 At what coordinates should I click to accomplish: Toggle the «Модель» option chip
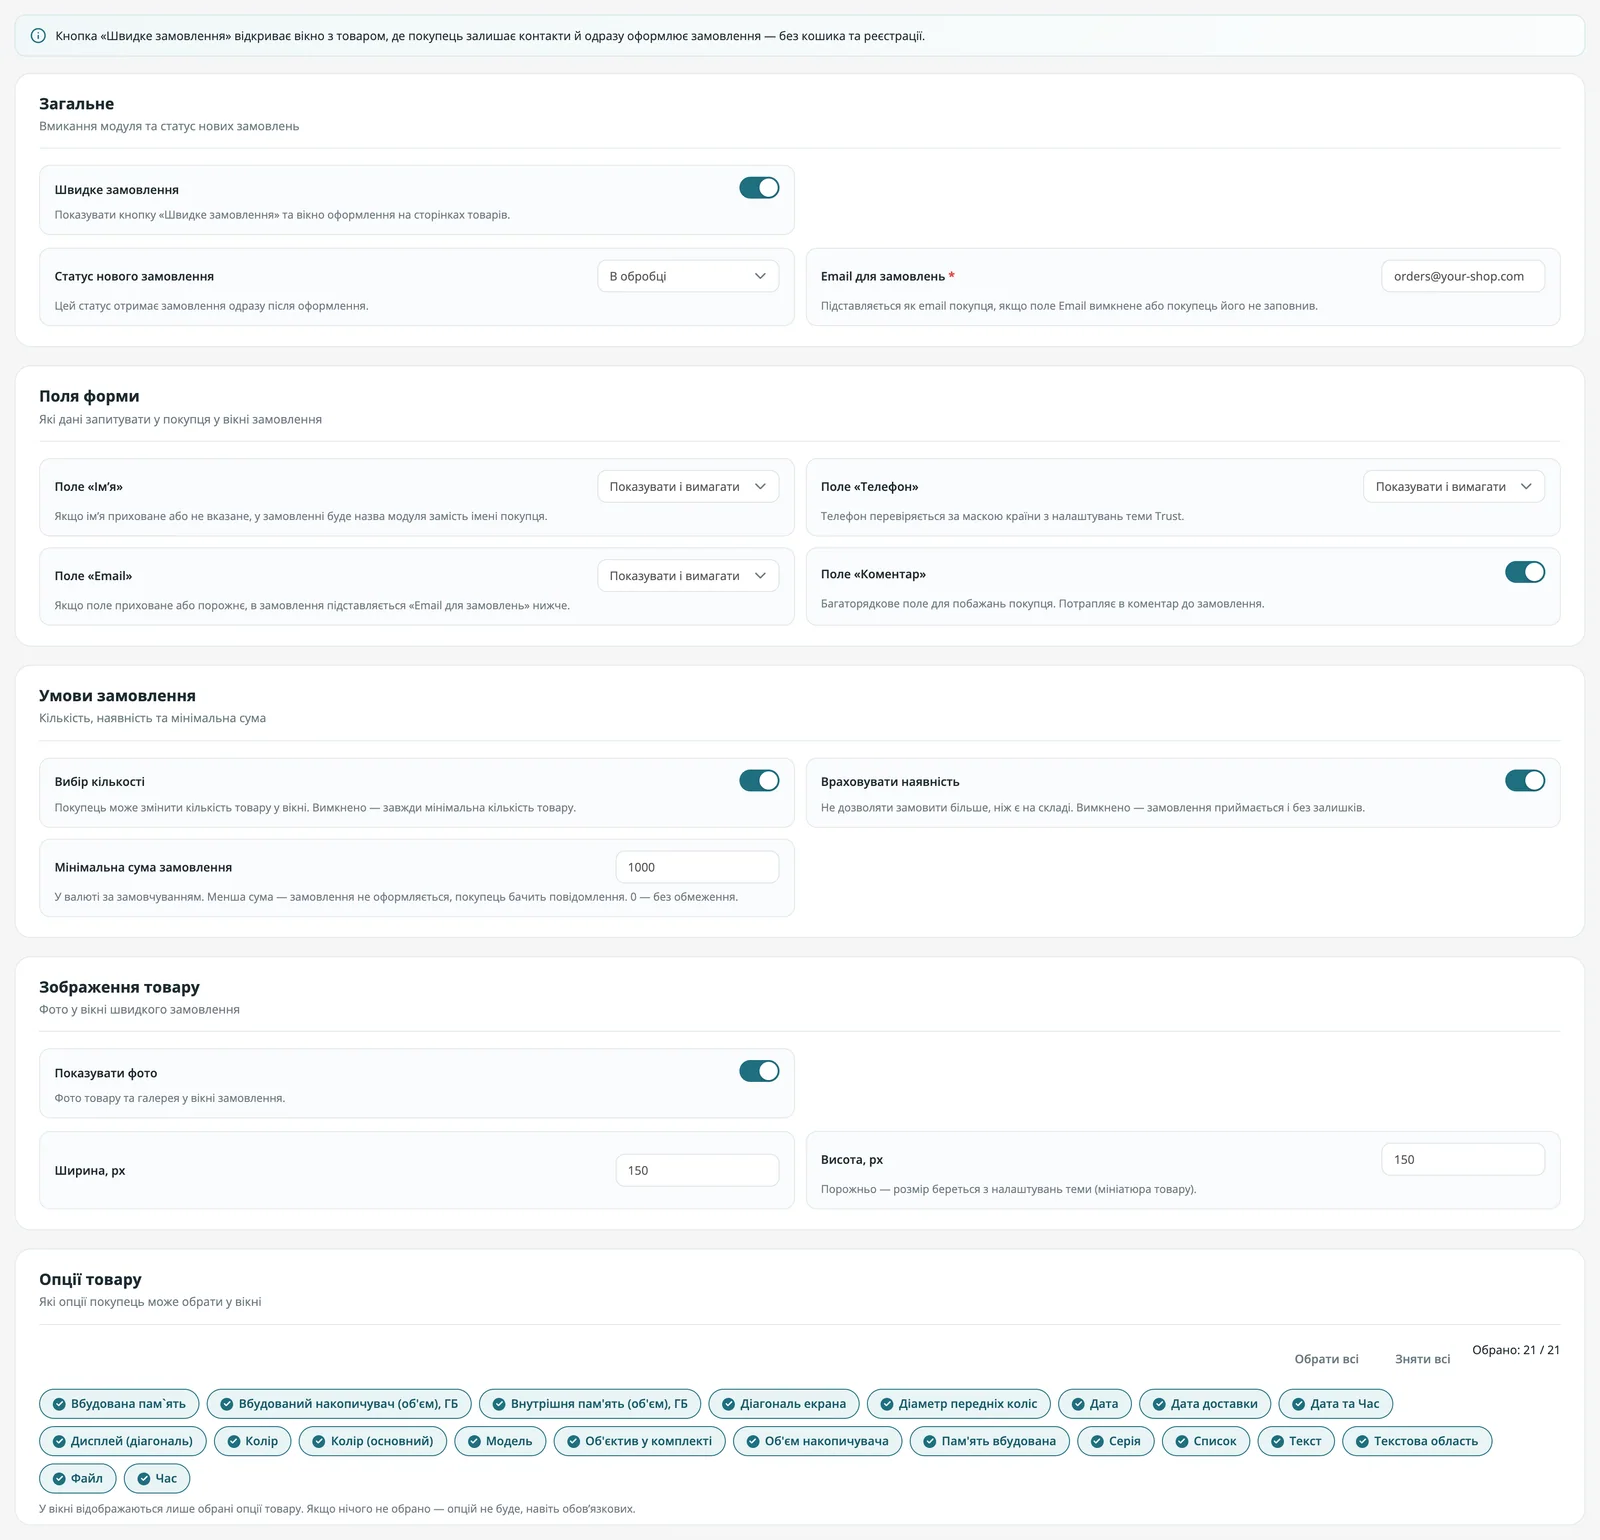tap(500, 1441)
